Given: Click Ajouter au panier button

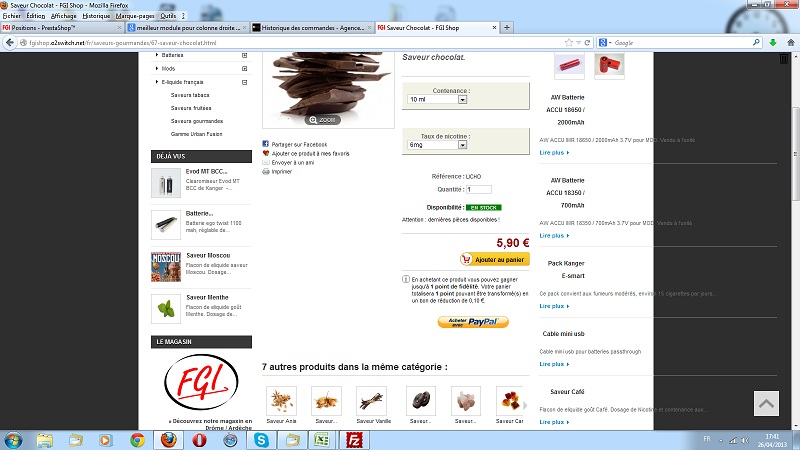Looking at the screenshot, I should pyautogui.click(x=494, y=259).
